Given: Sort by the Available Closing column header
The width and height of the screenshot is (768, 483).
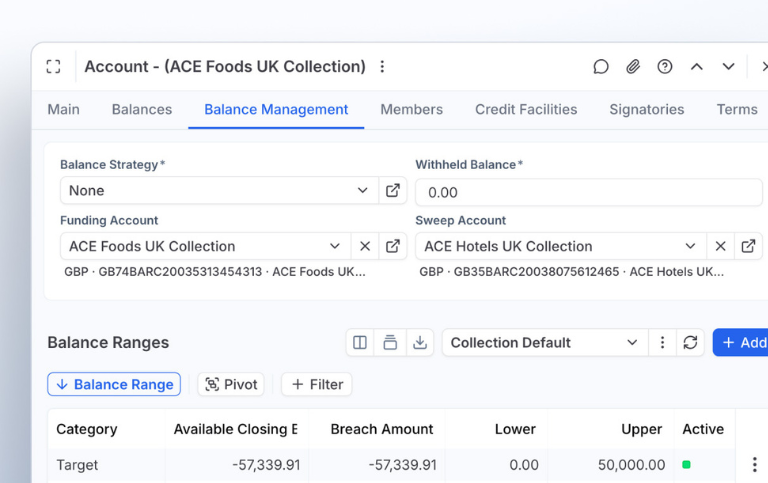Looking at the screenshot, I should click(x=236, y=429).
